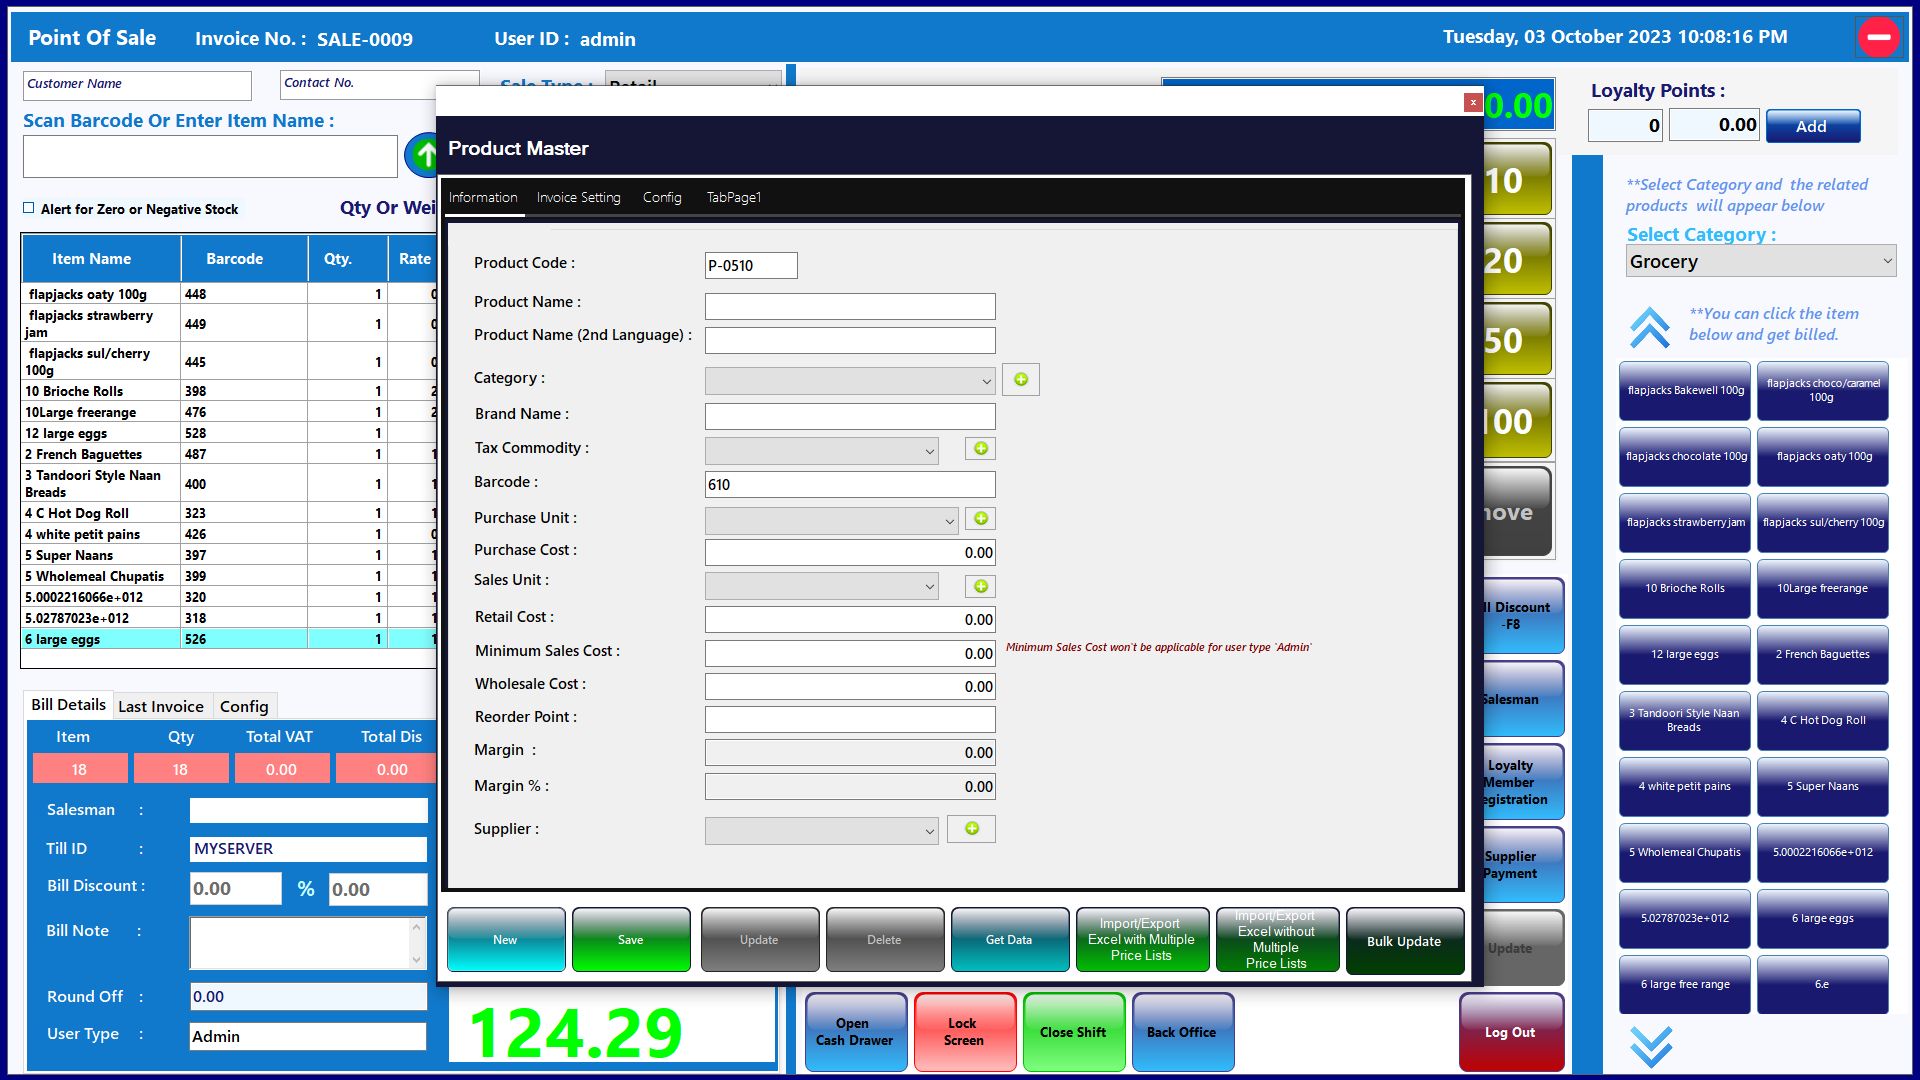The height and width of the screenshot is (1080, 1920).
Task: Click the green Save button
Action: coord(630,940)
